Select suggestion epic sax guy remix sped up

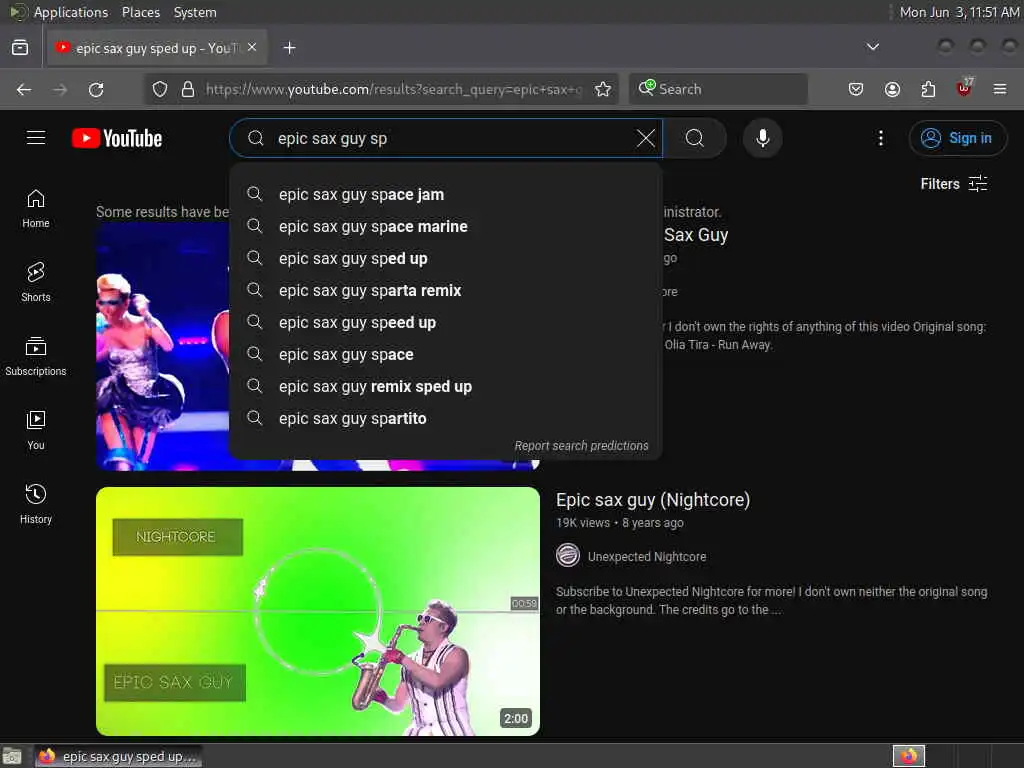pyautogui.click(x=446, y=387)
